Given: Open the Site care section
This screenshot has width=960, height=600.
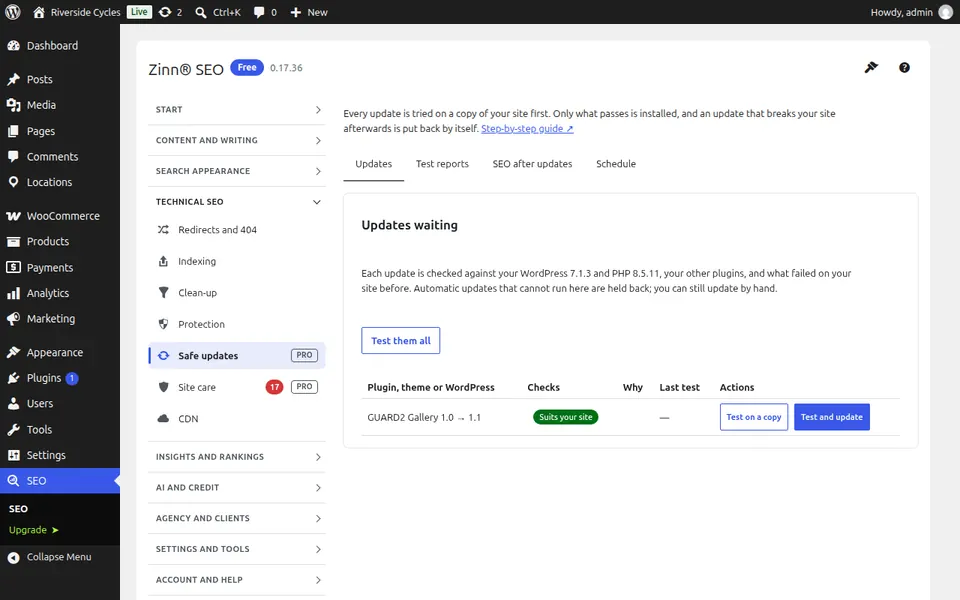Looking at the screenshot, I should 237,387.
